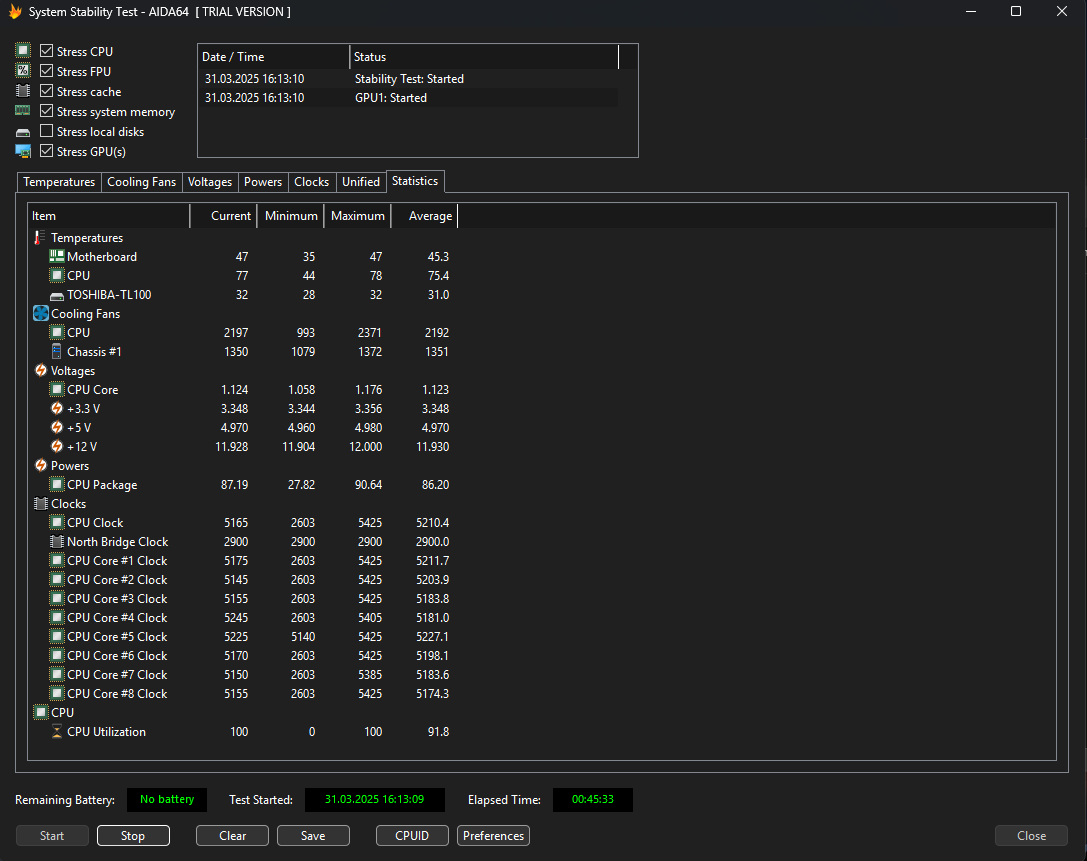
Task: Click the North Bridge Clock icon
Action: coord(57,541)
